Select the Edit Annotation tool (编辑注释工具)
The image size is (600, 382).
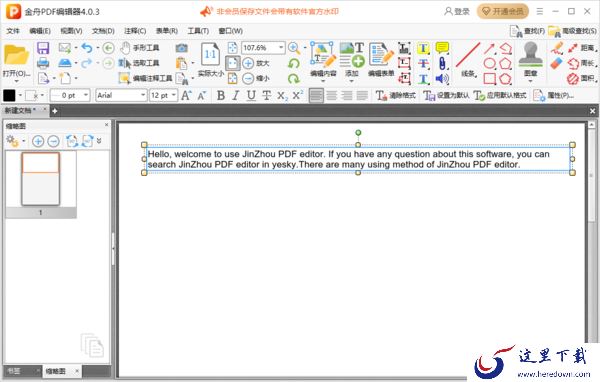pyautogui.click(x=145, y=78)
